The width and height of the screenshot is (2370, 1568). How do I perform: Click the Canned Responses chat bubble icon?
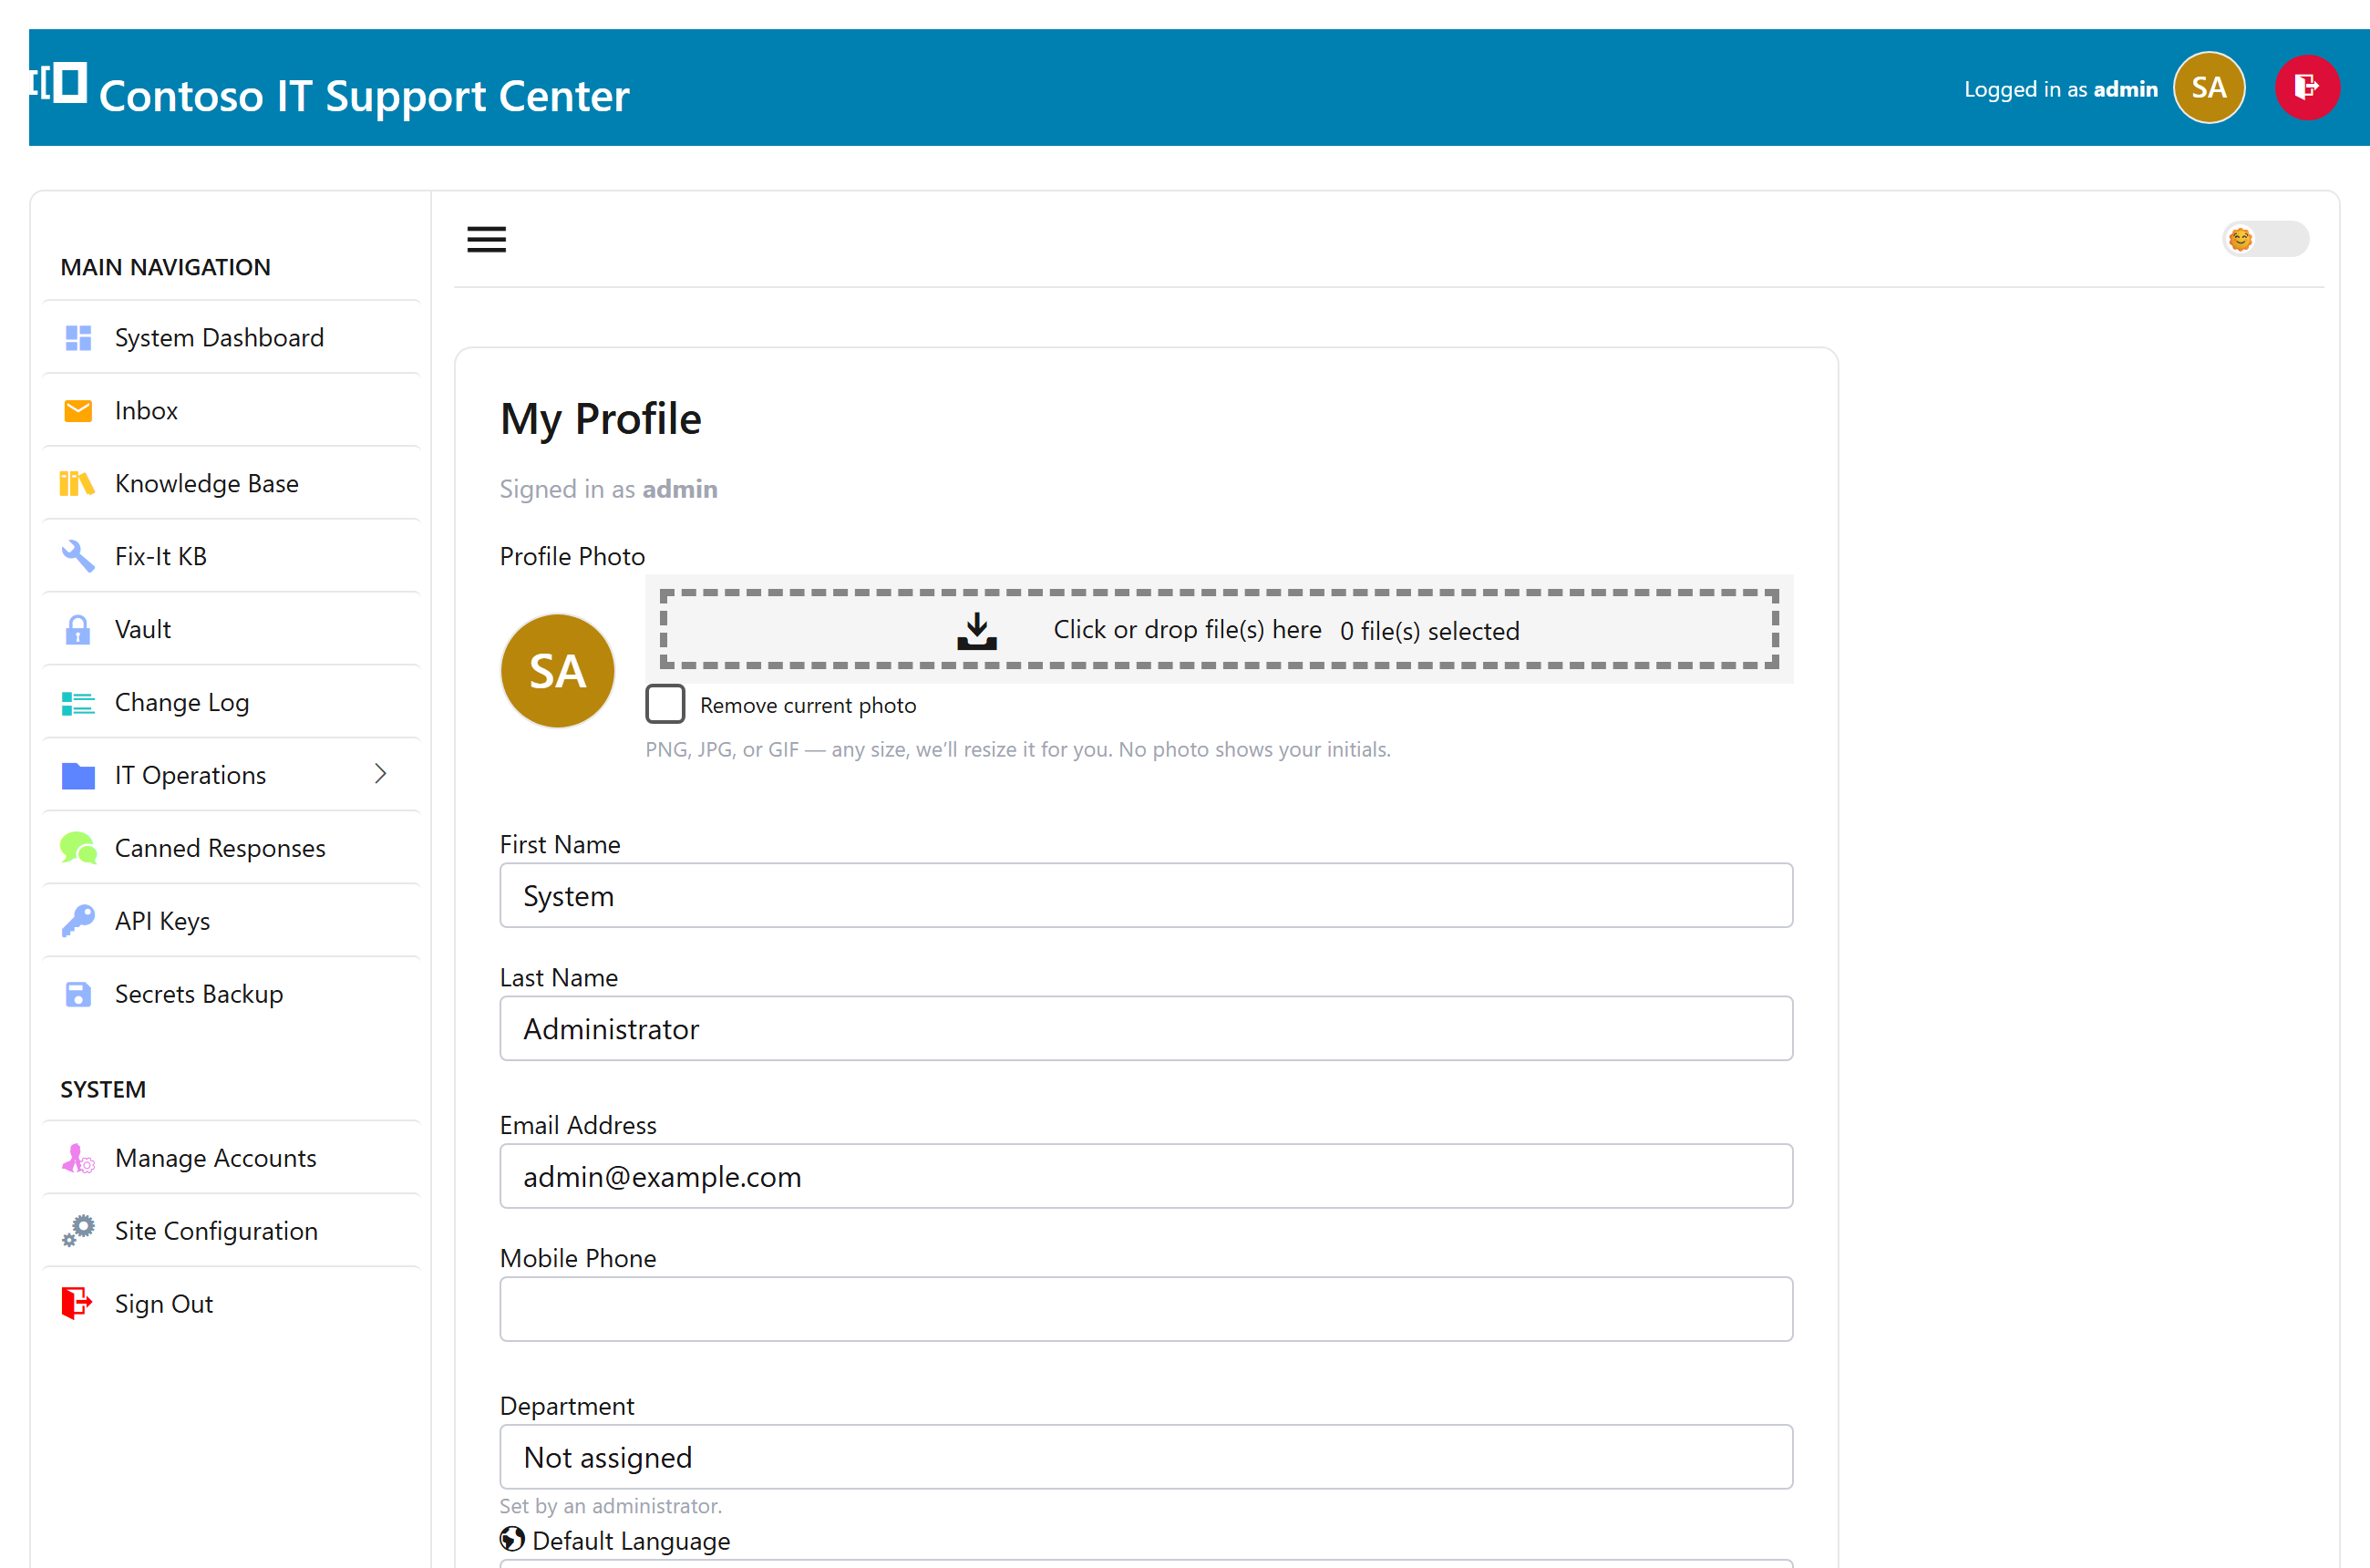click(78, 849)
